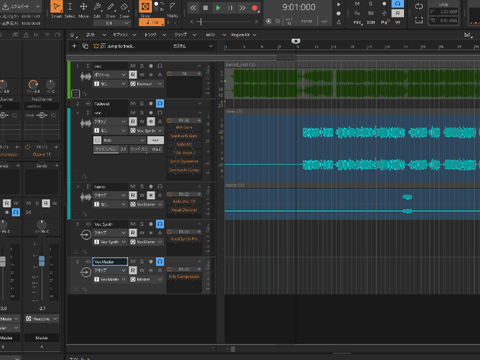480x360 pixels.
Task: Choose the Select tool
Action: pos(70,7)
